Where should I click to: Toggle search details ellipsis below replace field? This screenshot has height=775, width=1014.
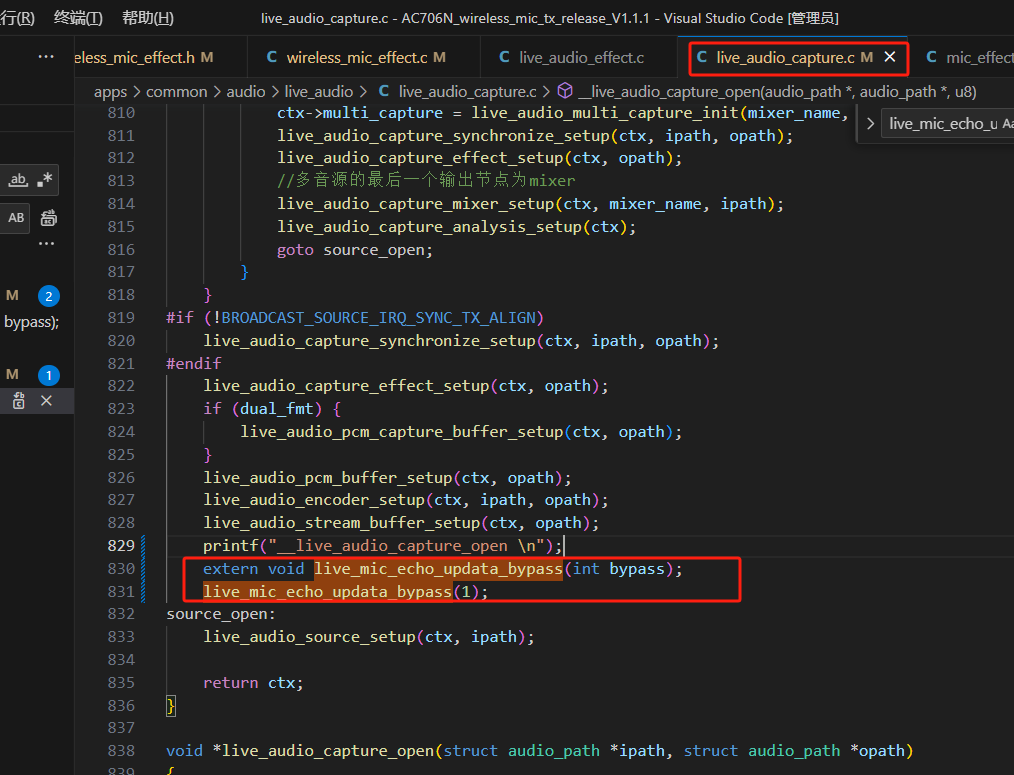click(x=46, y=244)
